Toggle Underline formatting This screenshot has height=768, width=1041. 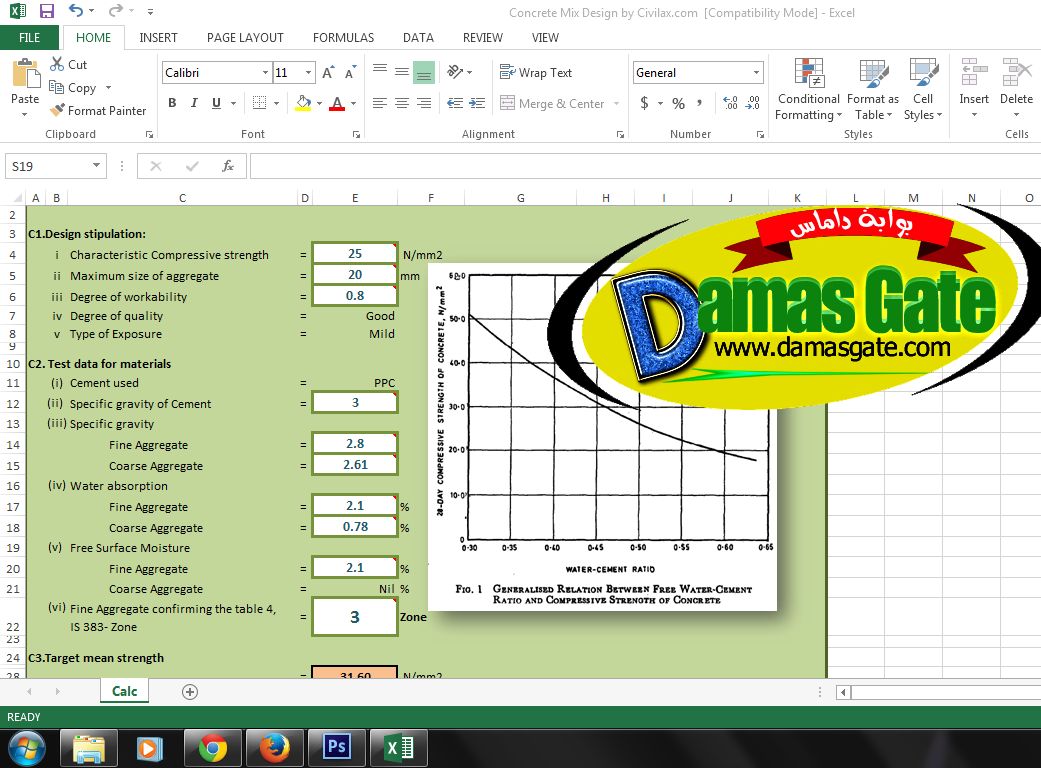pyautogui.click(x=216, y=103)
